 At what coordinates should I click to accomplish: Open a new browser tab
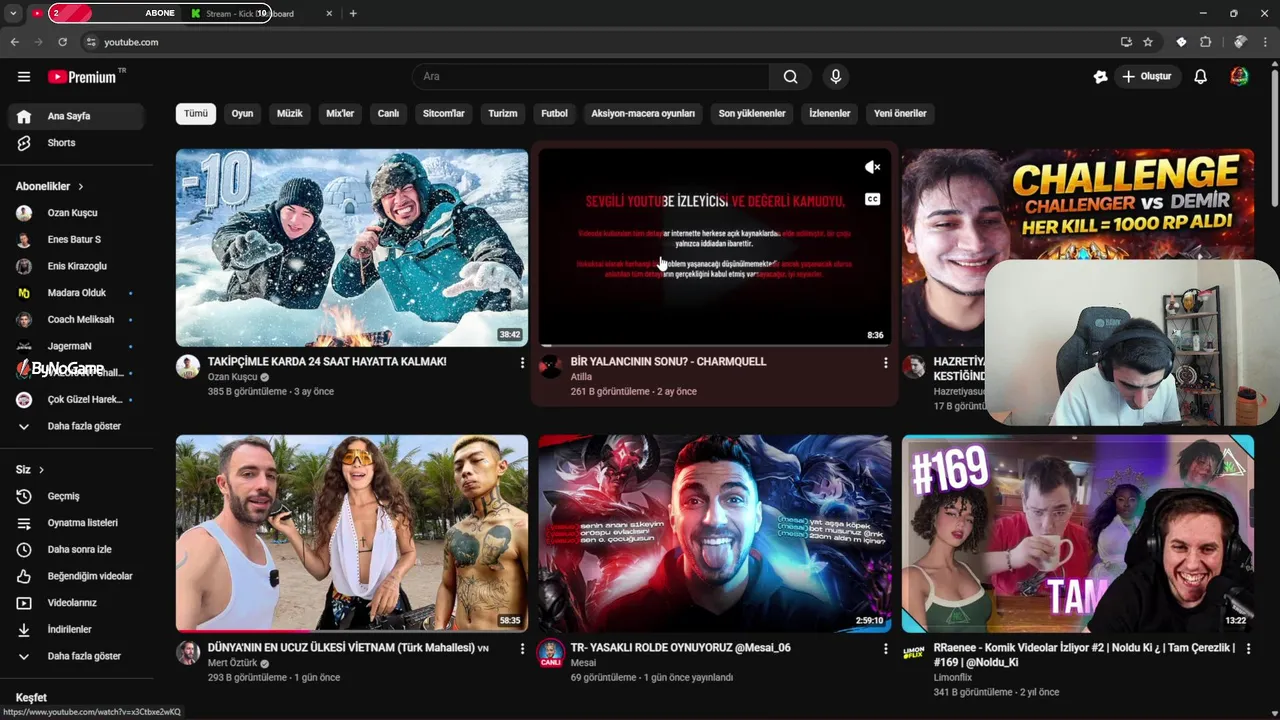353,14
